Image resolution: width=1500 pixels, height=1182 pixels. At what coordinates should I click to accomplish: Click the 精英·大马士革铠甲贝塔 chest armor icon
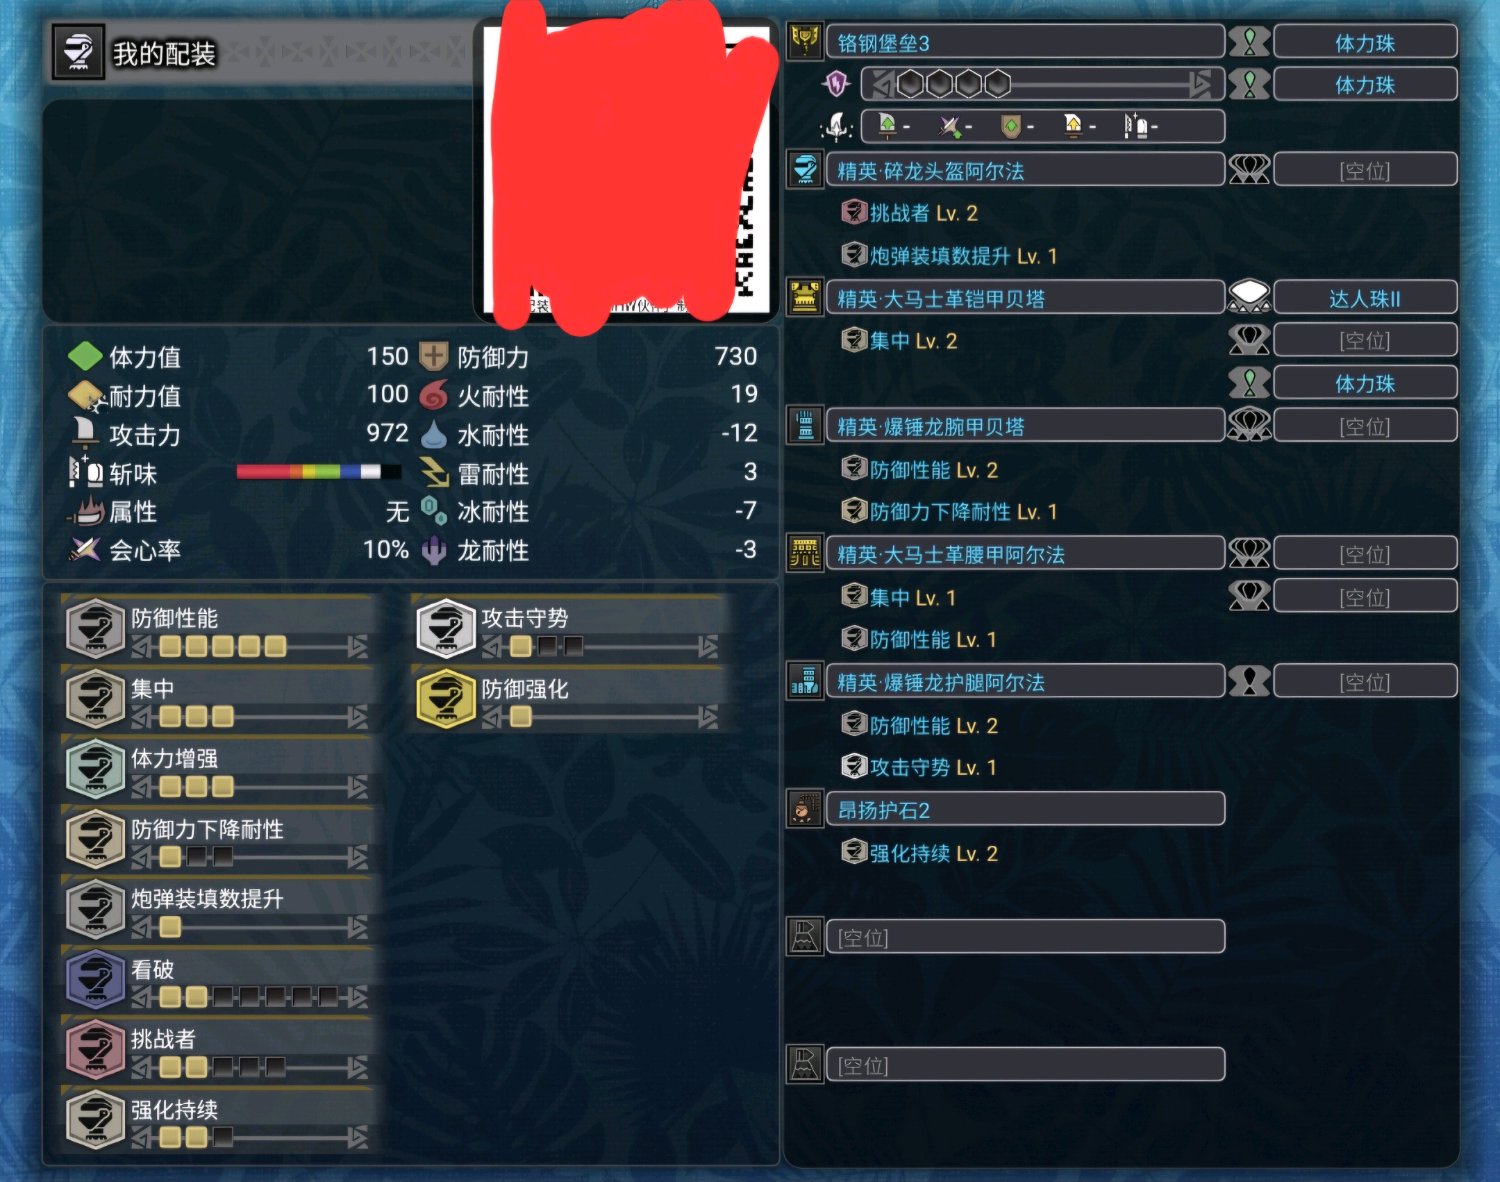(805, 298)
